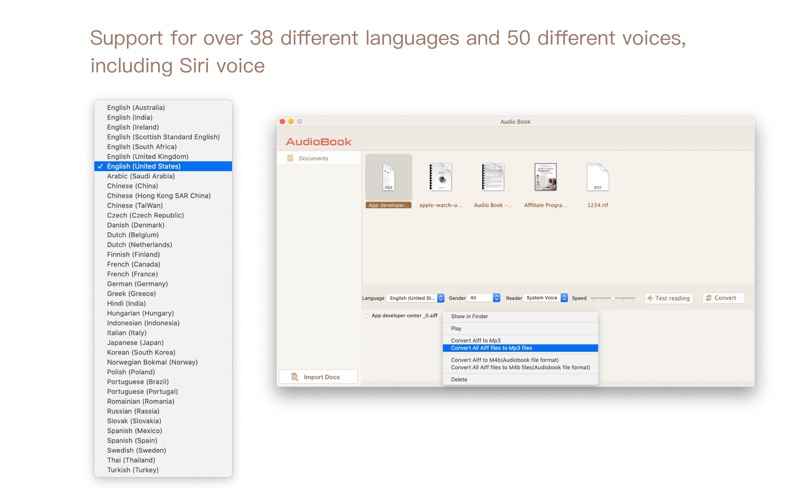Pick Portuguese (Portugal) language
800x500 pixels.
[163, 391]
